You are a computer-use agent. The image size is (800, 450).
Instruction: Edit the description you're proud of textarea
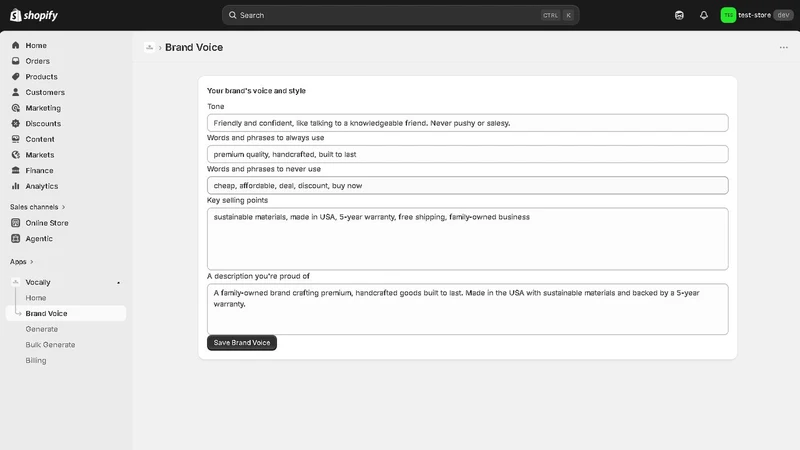pyautogui.click(x=467, y=309)
